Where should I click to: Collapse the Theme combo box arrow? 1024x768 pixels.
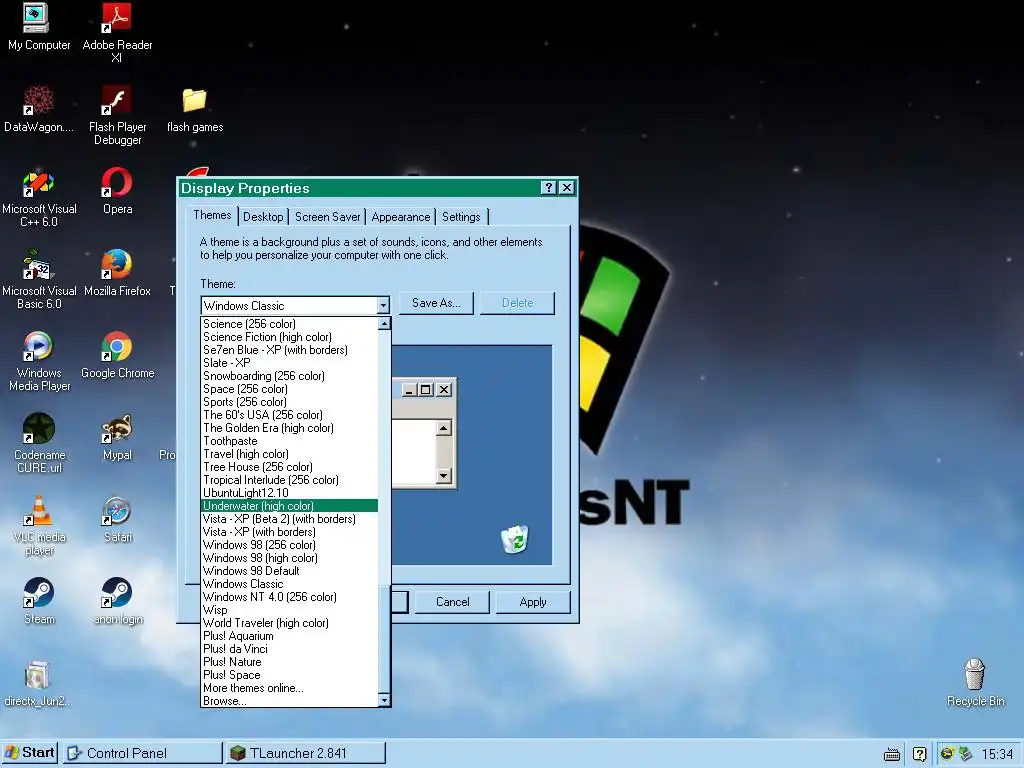pyautogui.click(x=383, y=306)
